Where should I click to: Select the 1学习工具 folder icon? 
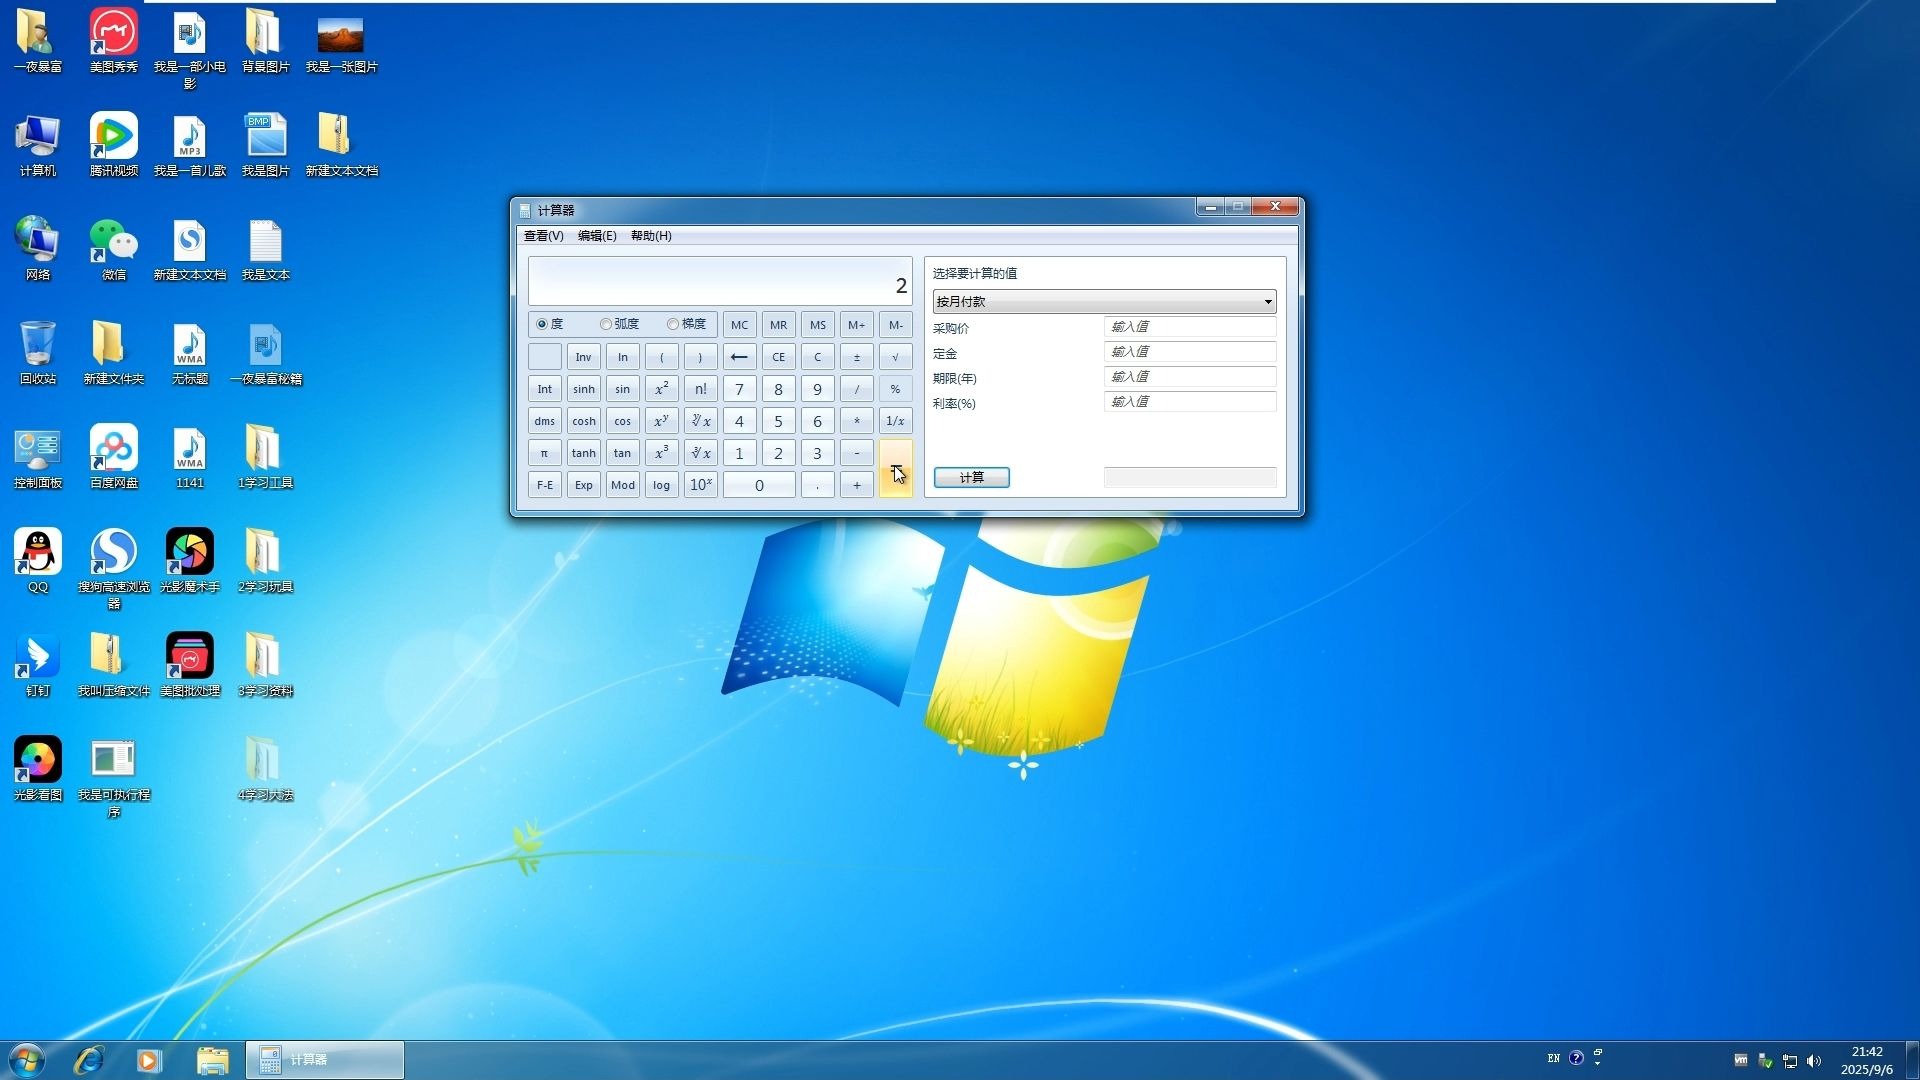click(x=265, y=457)
